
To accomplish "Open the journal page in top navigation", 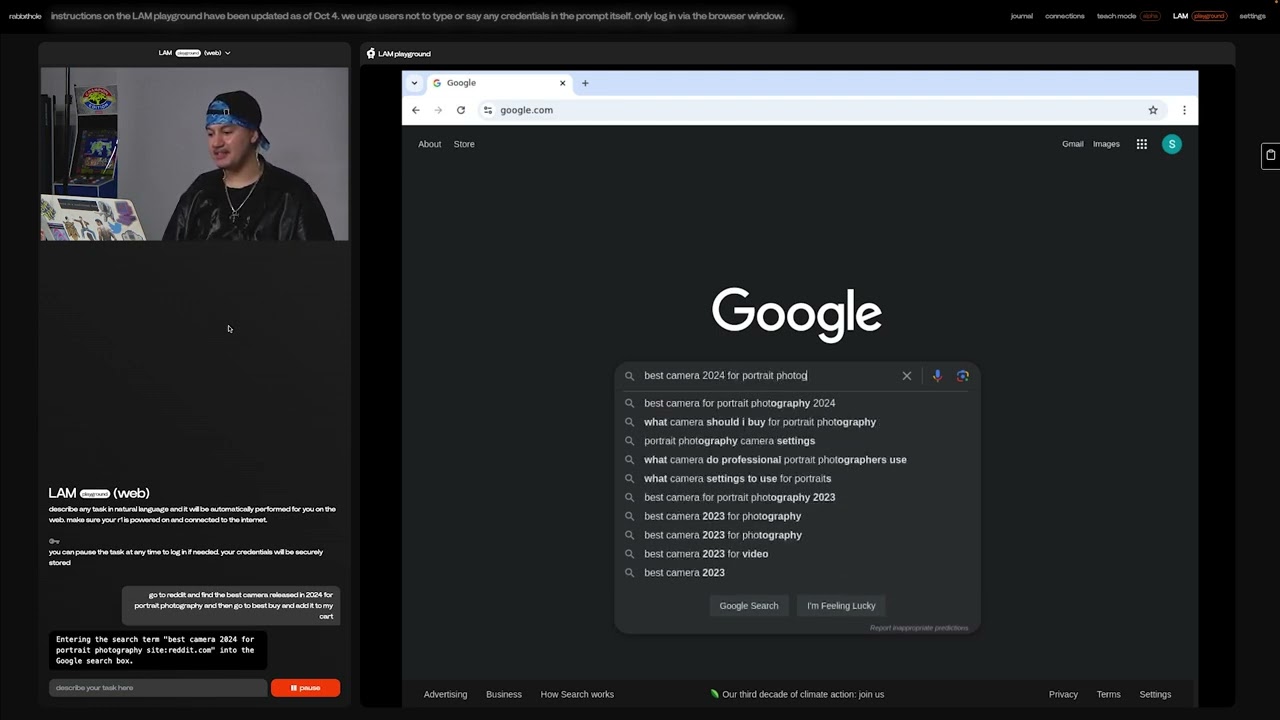I will pyautogui.click(x=1021, y=16).
